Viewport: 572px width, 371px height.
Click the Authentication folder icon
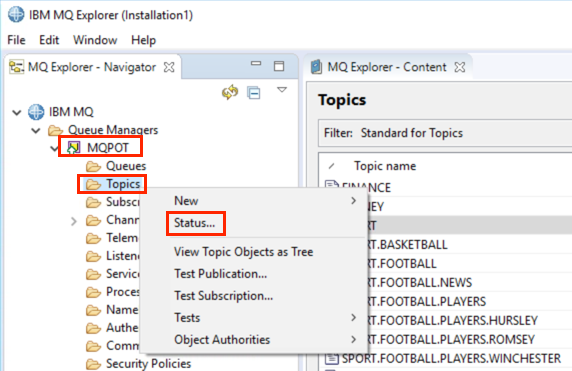click(x=94, y=328)
